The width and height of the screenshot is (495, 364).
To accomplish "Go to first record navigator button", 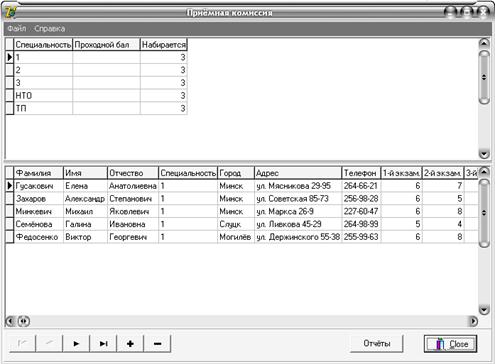I will 23,343.
